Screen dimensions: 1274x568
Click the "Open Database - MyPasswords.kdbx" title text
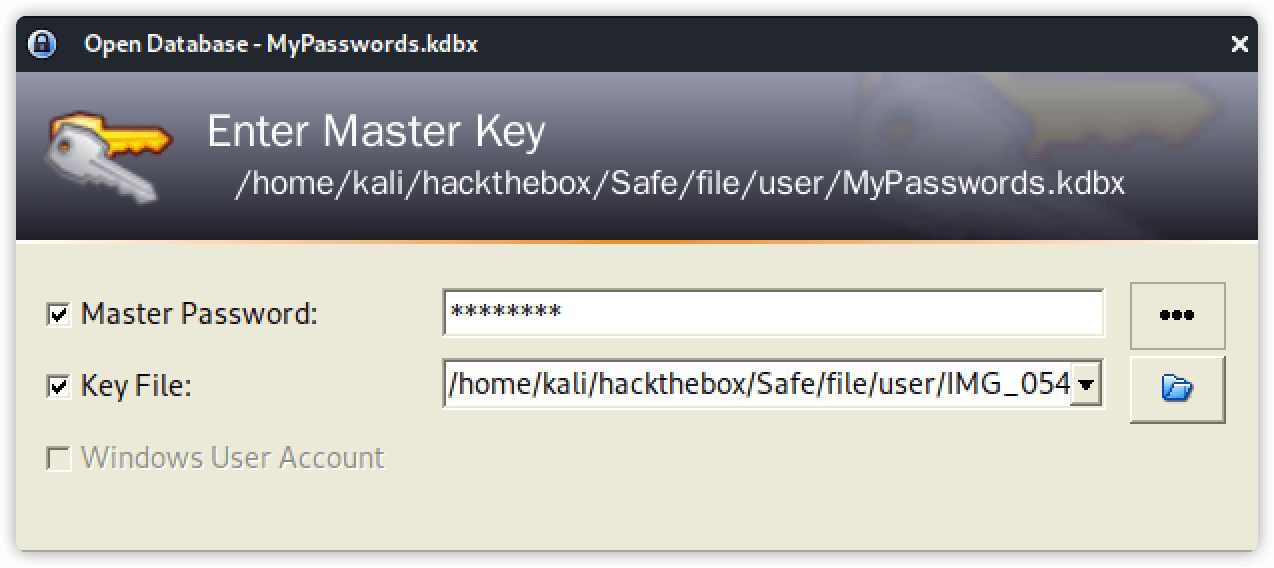coord(281,44)
